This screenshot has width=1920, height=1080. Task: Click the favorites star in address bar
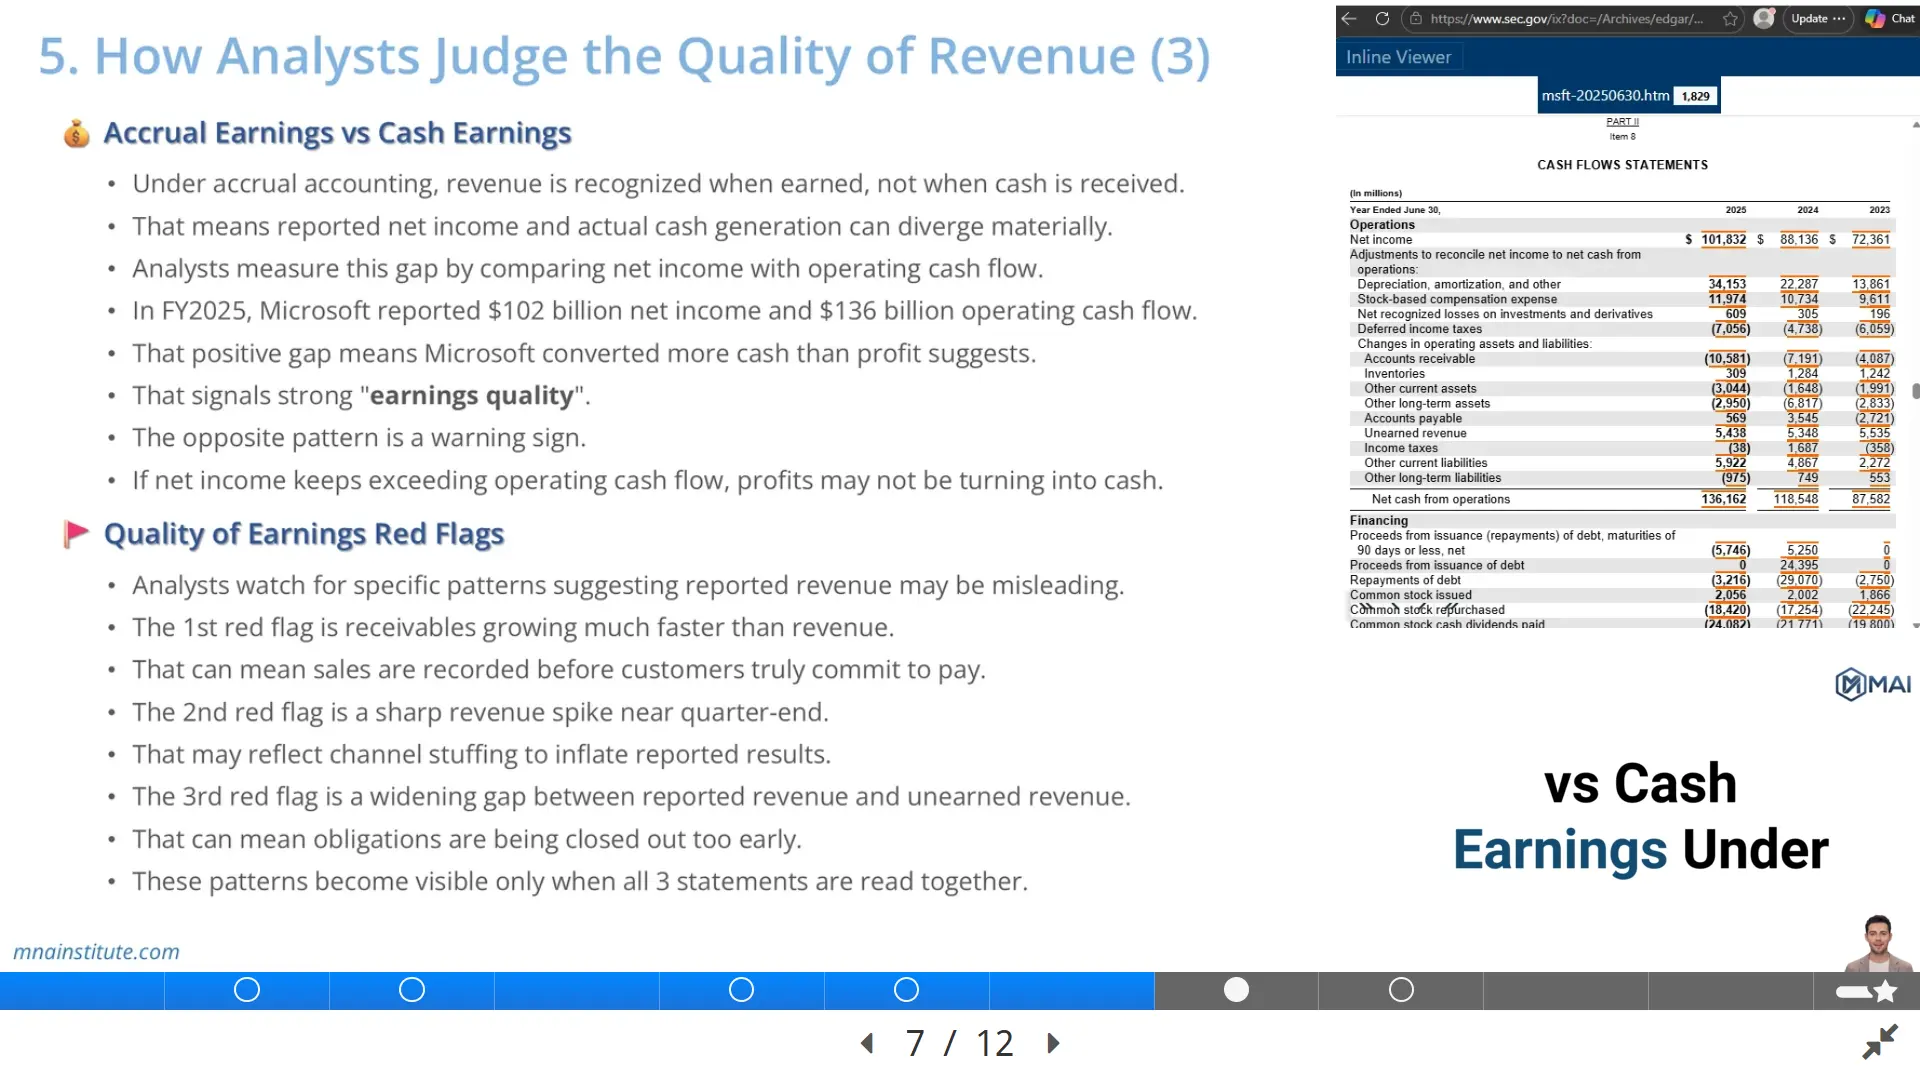(x=1729, y=18)
